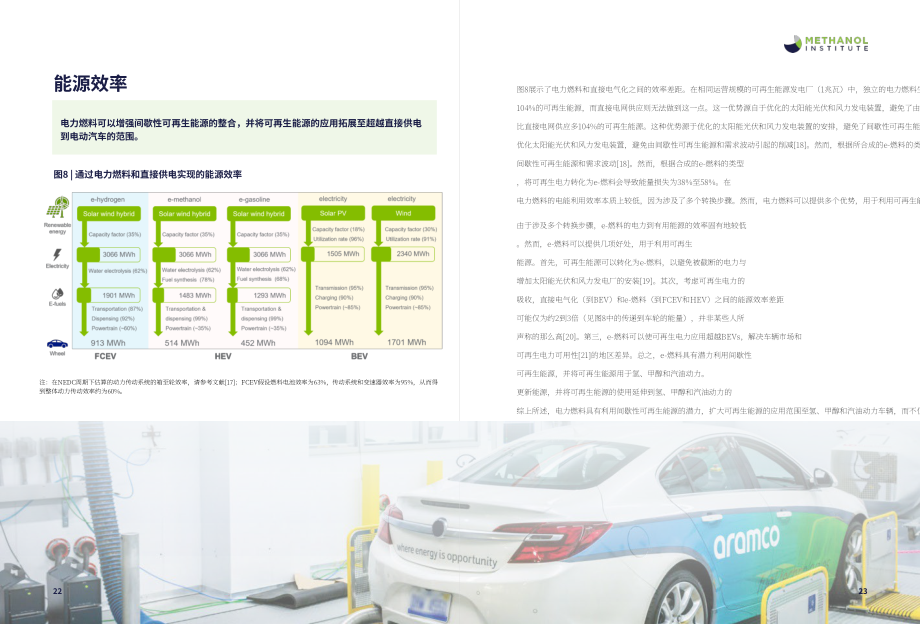Click the 1701 MWh result
Screen dimensions: 920x625
[x=407, y=342]
